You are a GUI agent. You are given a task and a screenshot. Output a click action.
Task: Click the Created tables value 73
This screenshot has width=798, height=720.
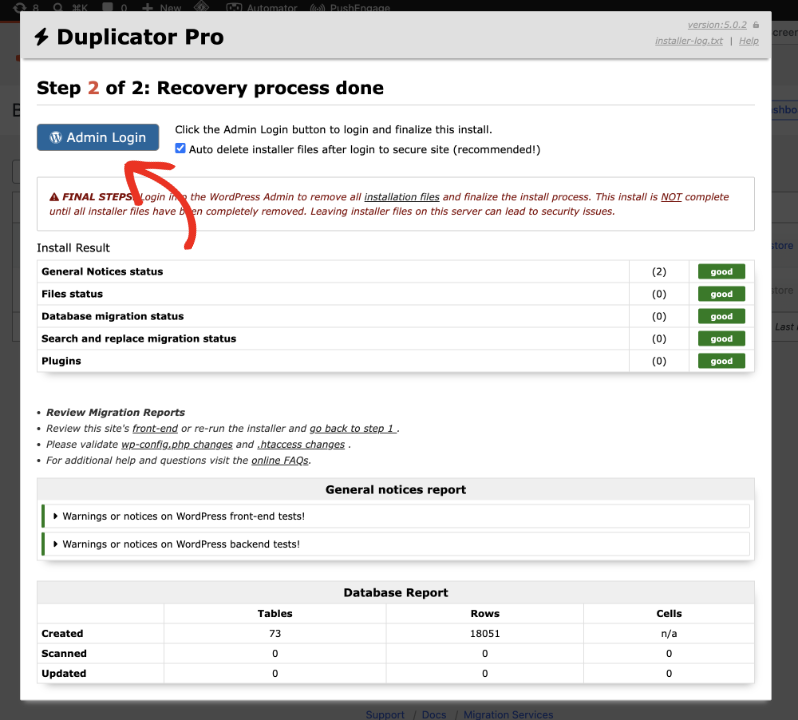click(x=275, y=633)
